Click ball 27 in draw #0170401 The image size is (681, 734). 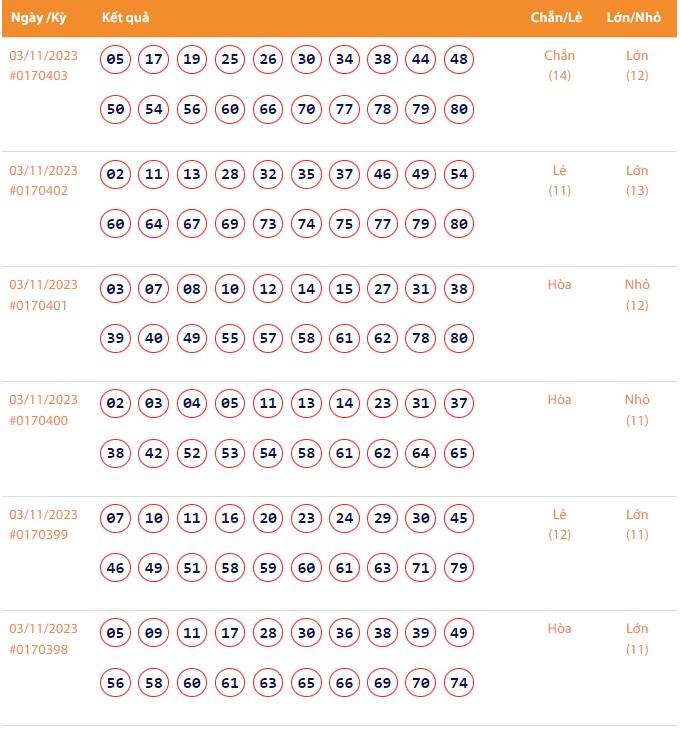(x=383, y=290)
